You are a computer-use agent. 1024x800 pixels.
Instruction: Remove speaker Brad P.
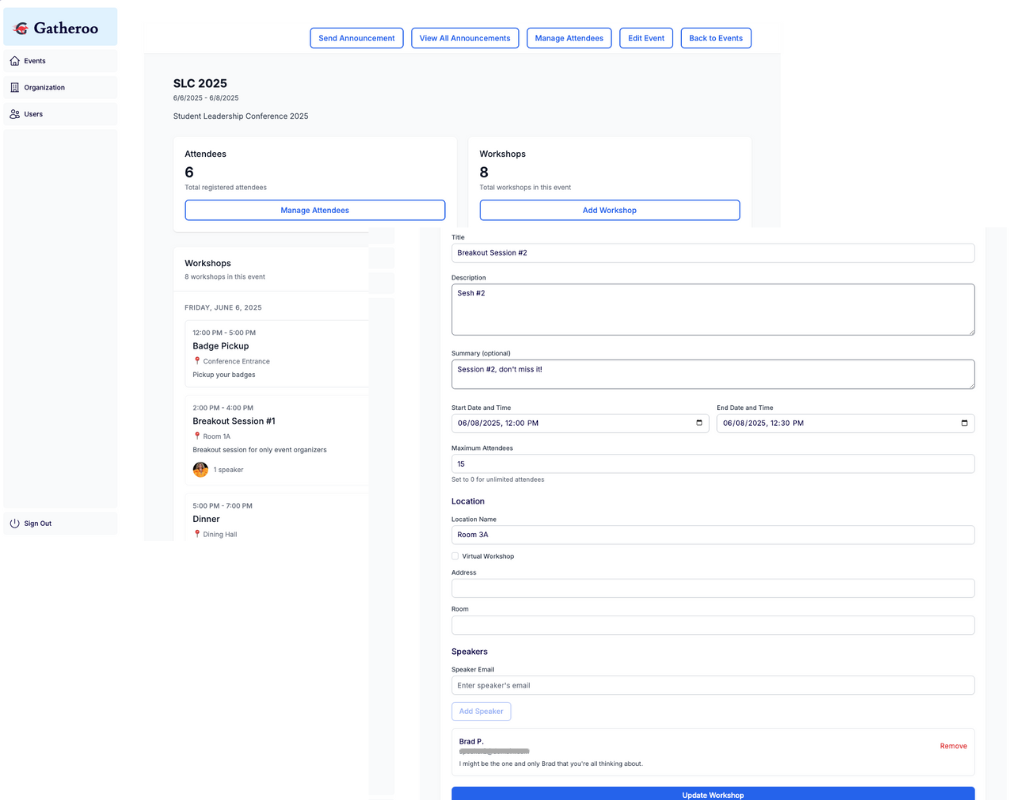(952, 746)
